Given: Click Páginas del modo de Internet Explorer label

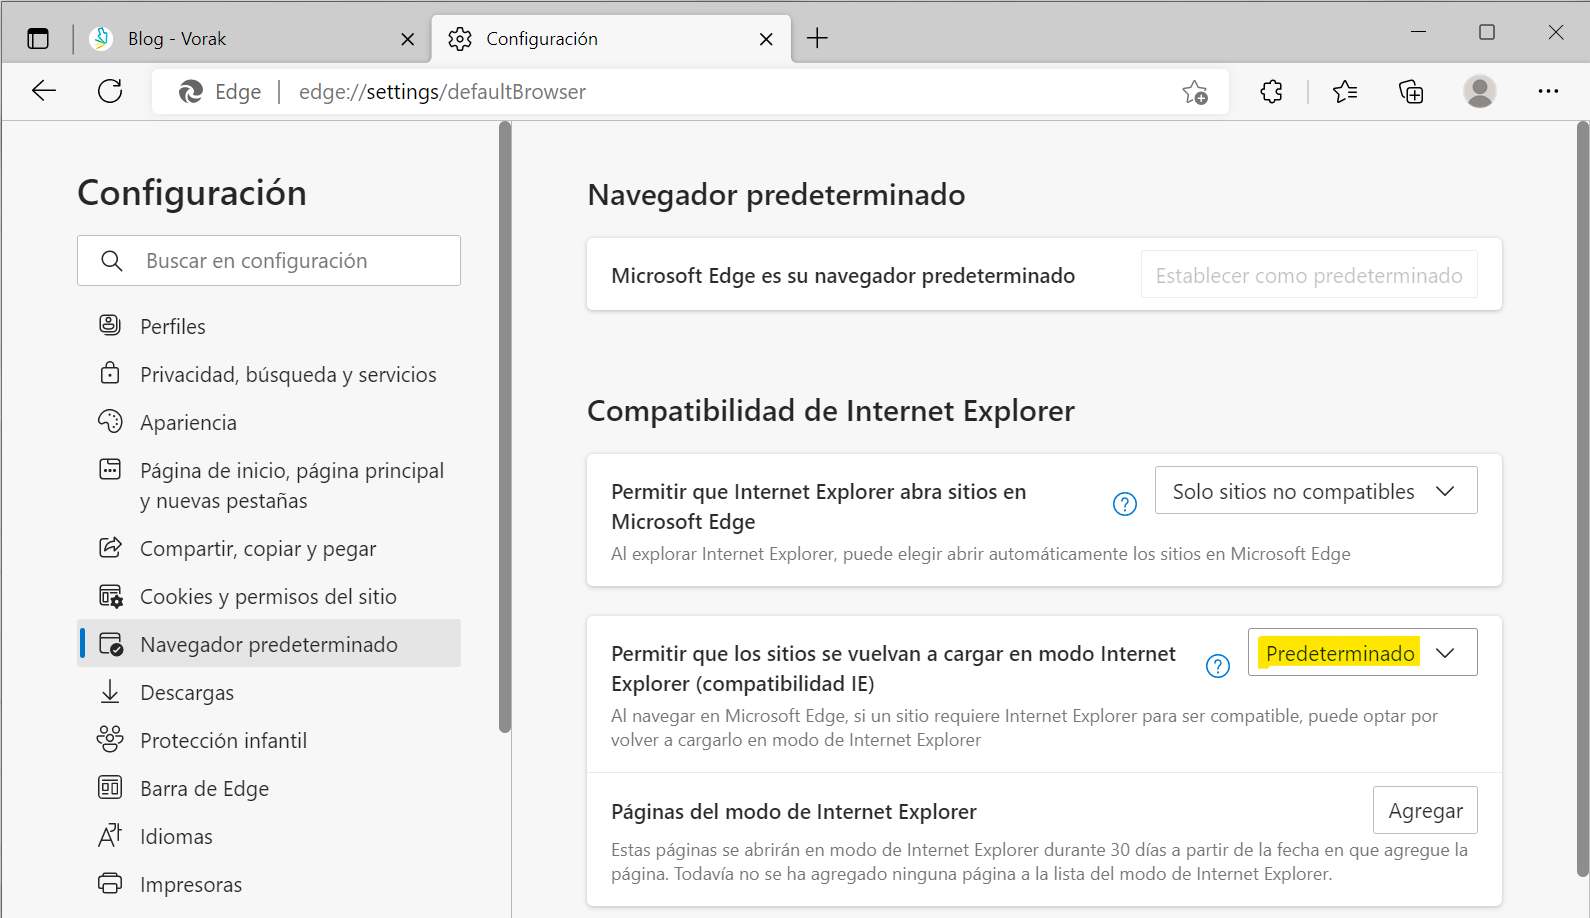Looking at the screenshot, I should 794,812.
